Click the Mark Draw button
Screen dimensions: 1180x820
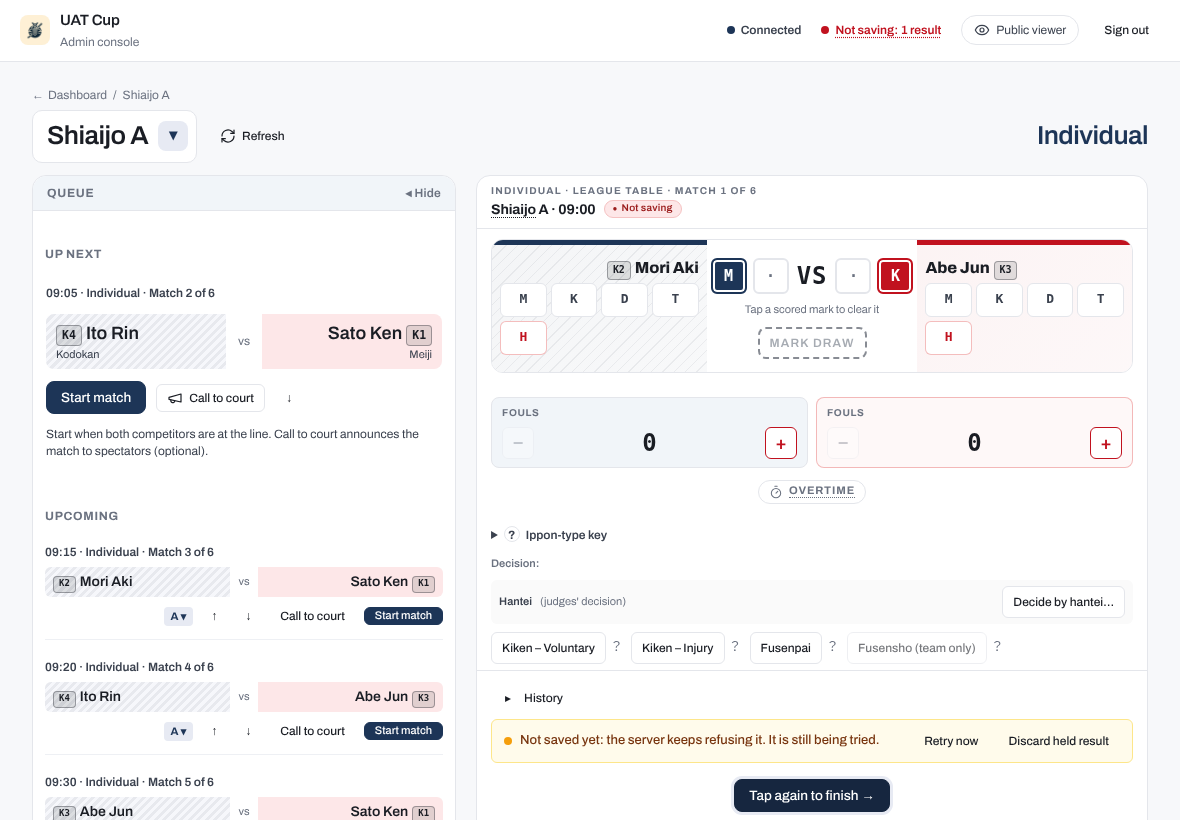[812, 343]
